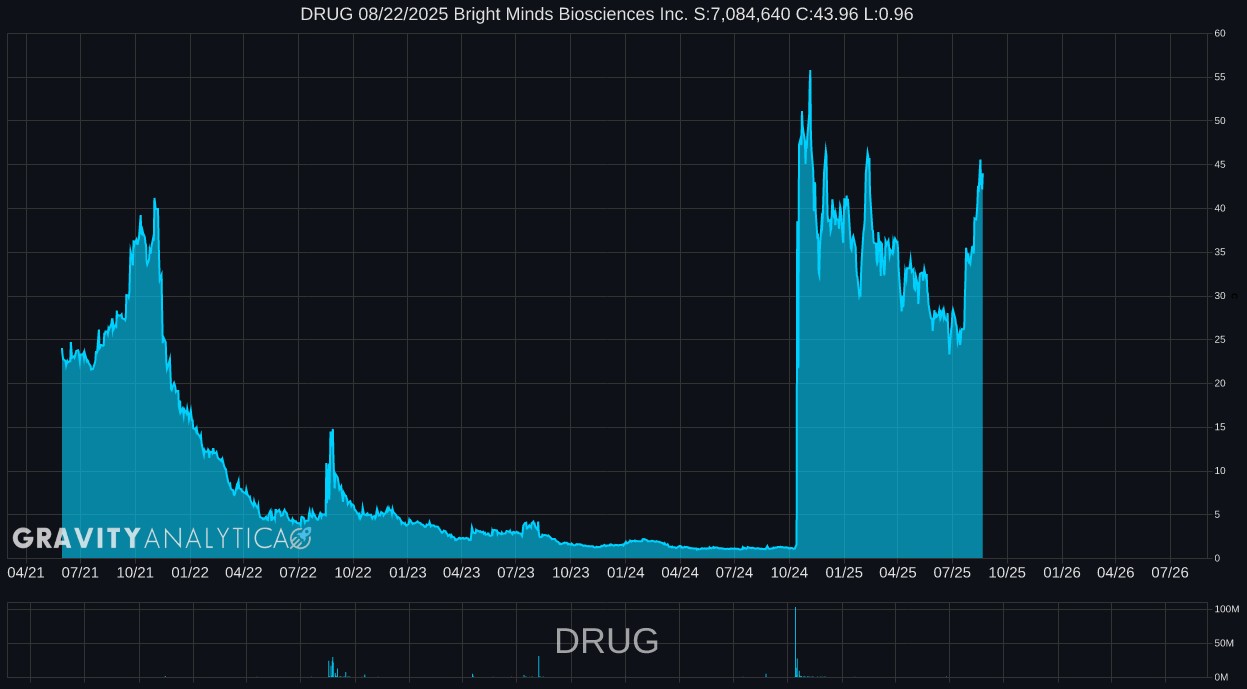Screen dimensions: 1247x689
Task: Click the 04/21 date label on the time axis
Action: pyautogui.click(x=26, y=573)
